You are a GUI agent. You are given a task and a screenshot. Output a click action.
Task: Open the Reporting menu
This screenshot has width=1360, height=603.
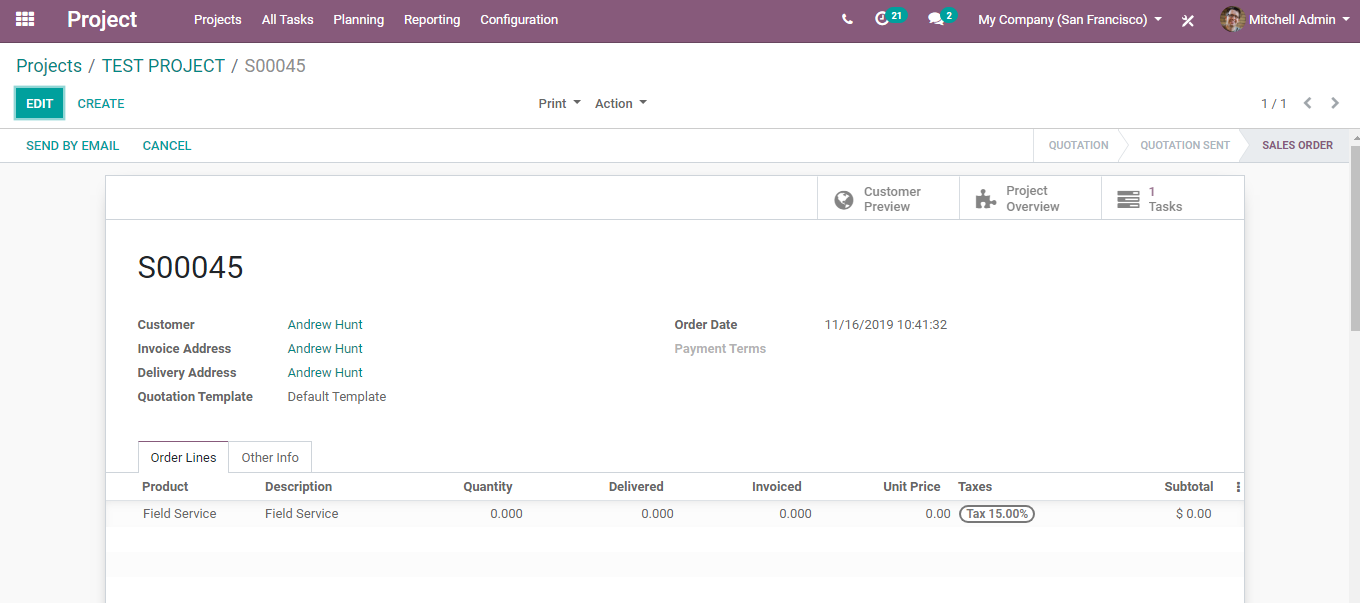[432, 19]
